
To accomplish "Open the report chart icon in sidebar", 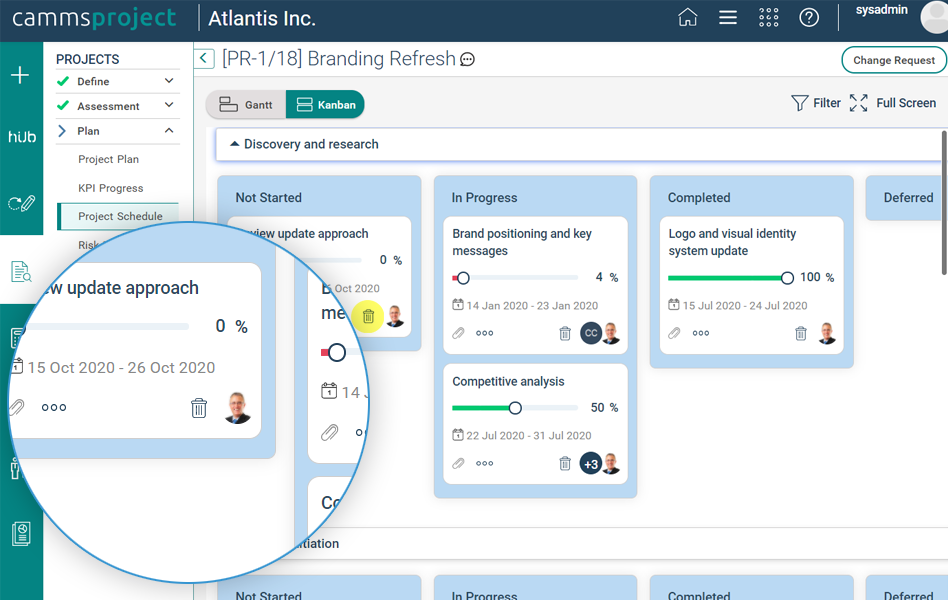I will tap(21, 534).
